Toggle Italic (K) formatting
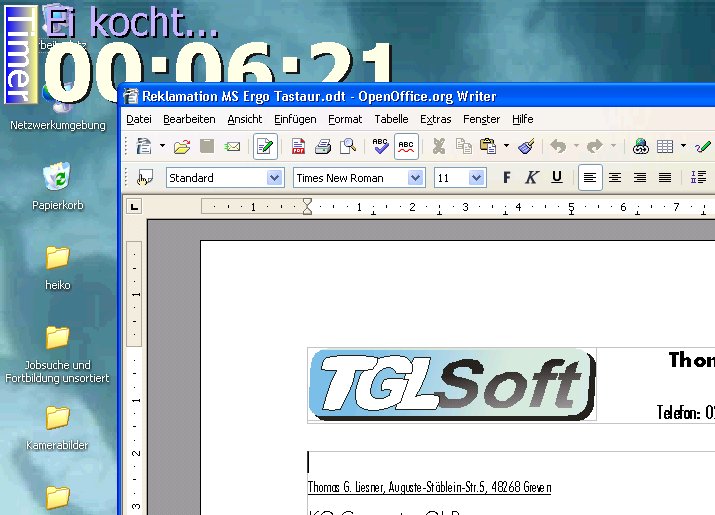Screen dimensions: 715x515 pos(531,177)
